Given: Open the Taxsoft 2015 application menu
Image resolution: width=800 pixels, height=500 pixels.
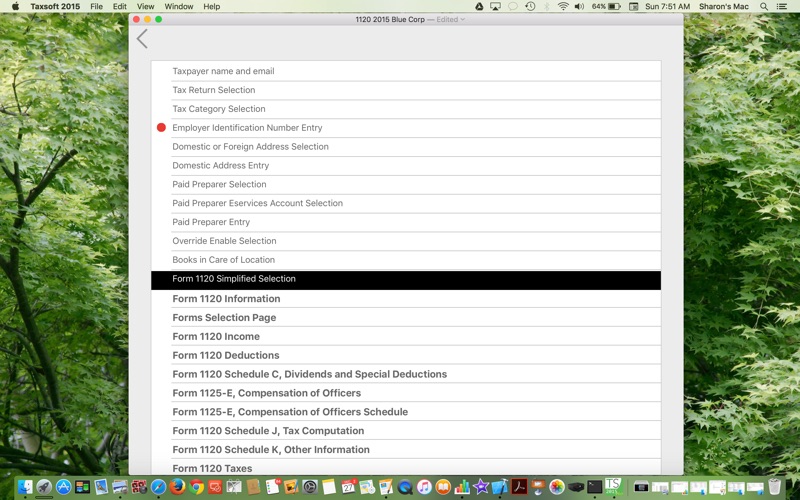Looking at the screenshot, I should (x=55, y=6).
